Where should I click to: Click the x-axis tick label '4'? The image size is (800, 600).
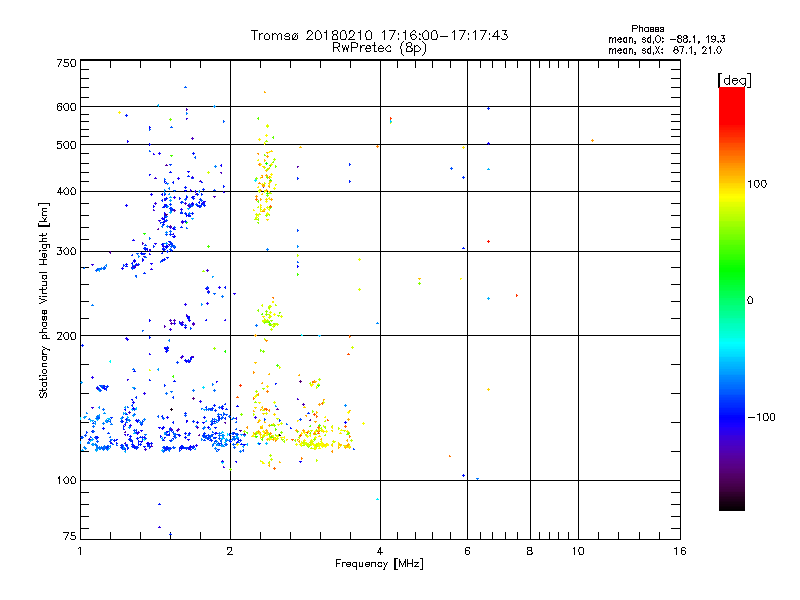(x=380, y=551)
